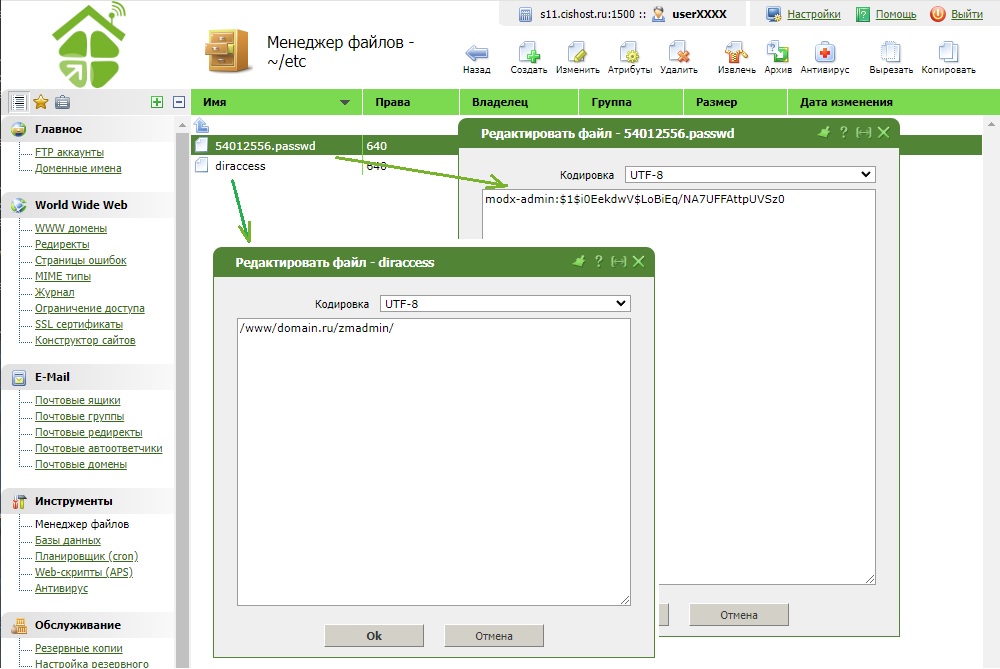Click the Cut (Вырезать) toolbar icon
Image resolution: width=1000 pixels, height=669 pixels.
pos(891,53)
